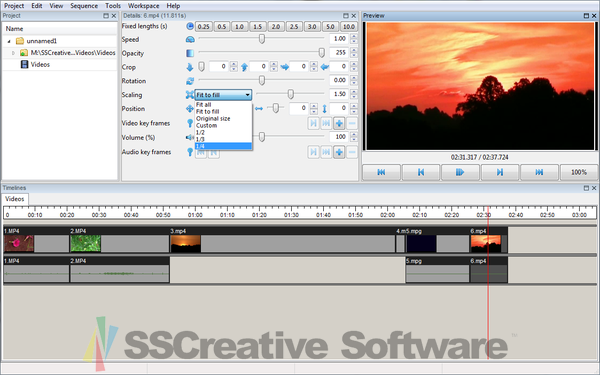Image resolution: width=600 pixels, height=375 pixels.
Task: Open the Sequence menu
Action: 84,6
